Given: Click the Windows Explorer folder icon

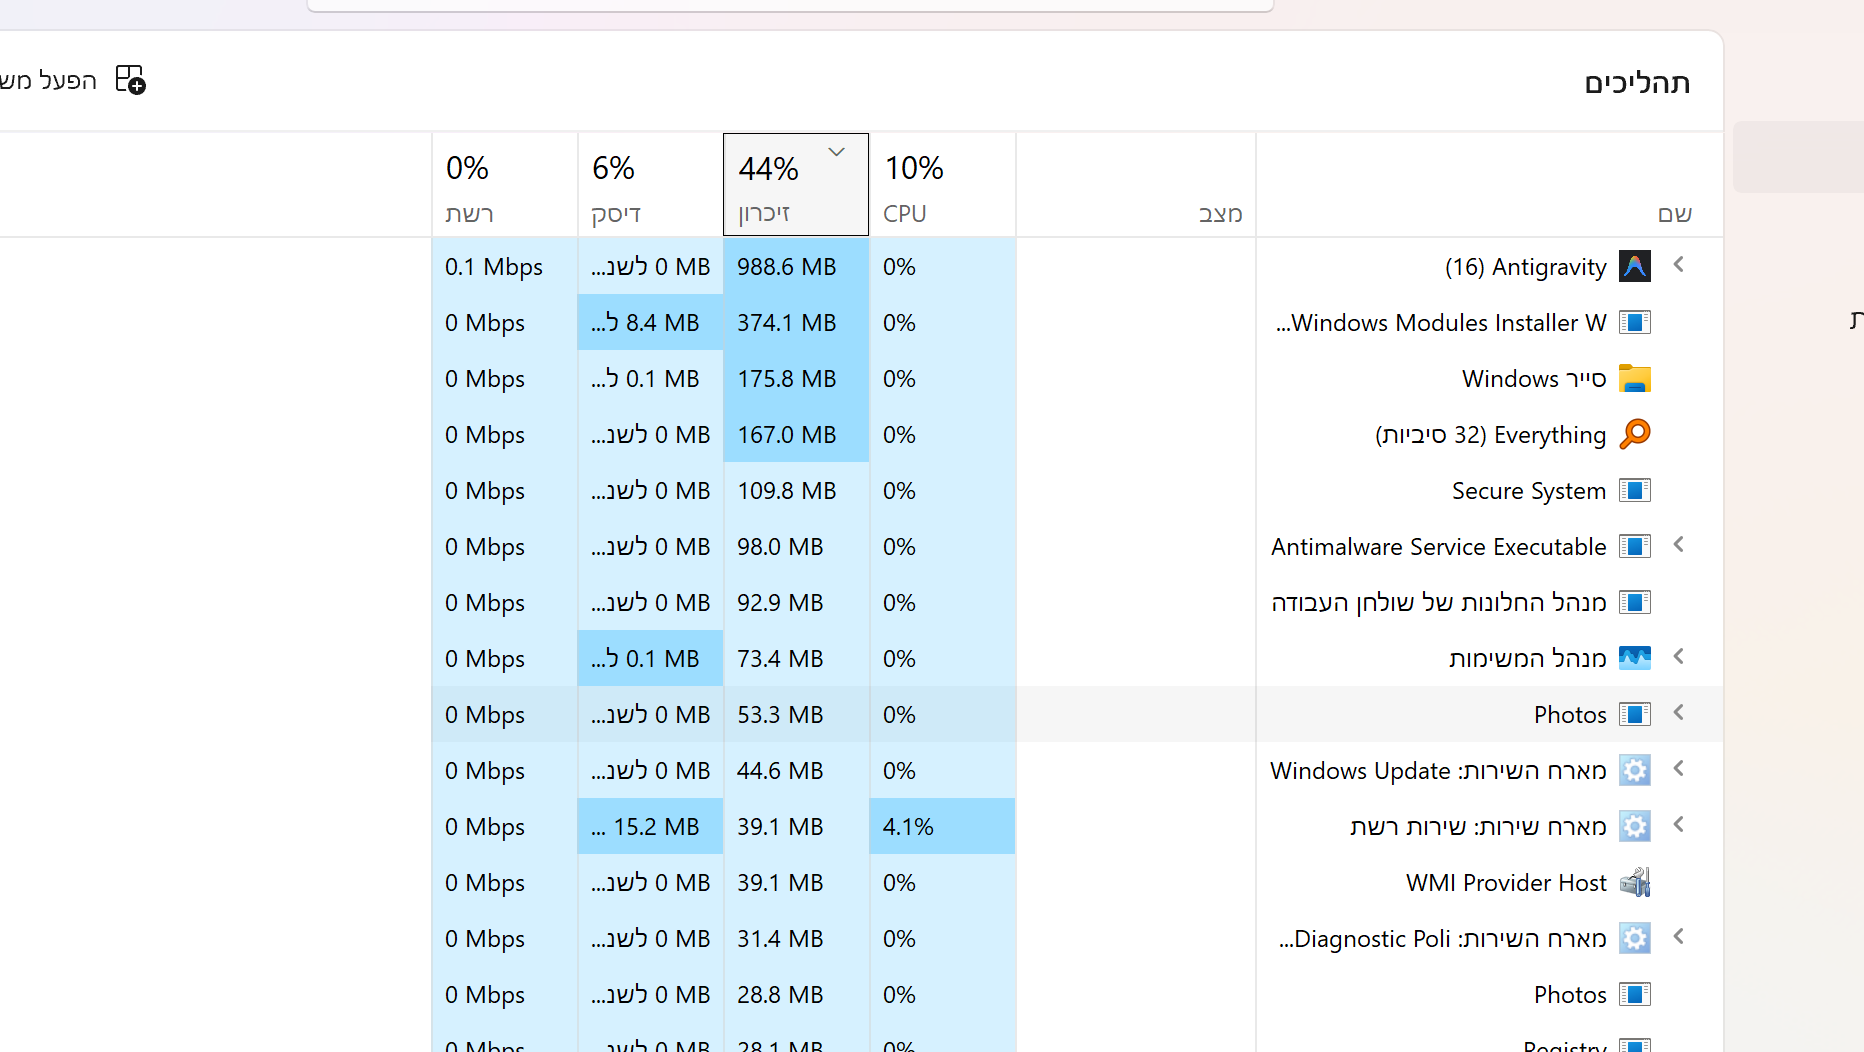Looking at the screenshot, I should (x=1634, y=379).
